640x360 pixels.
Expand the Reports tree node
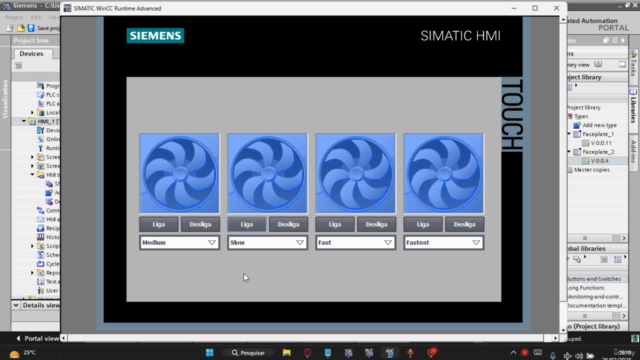pyautogui.click(x=32, y=273)
